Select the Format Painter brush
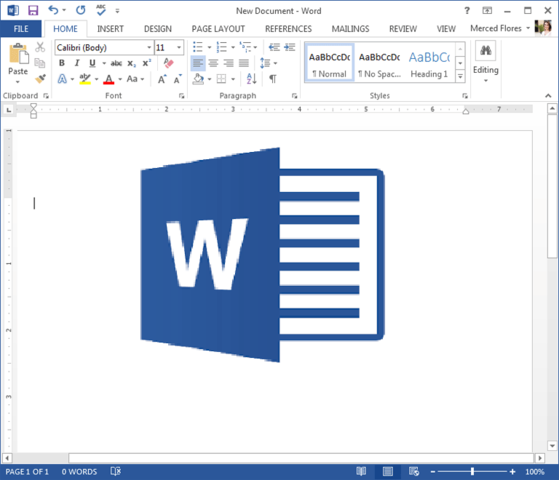Screen dimensions: 559x480 point(40,79)
